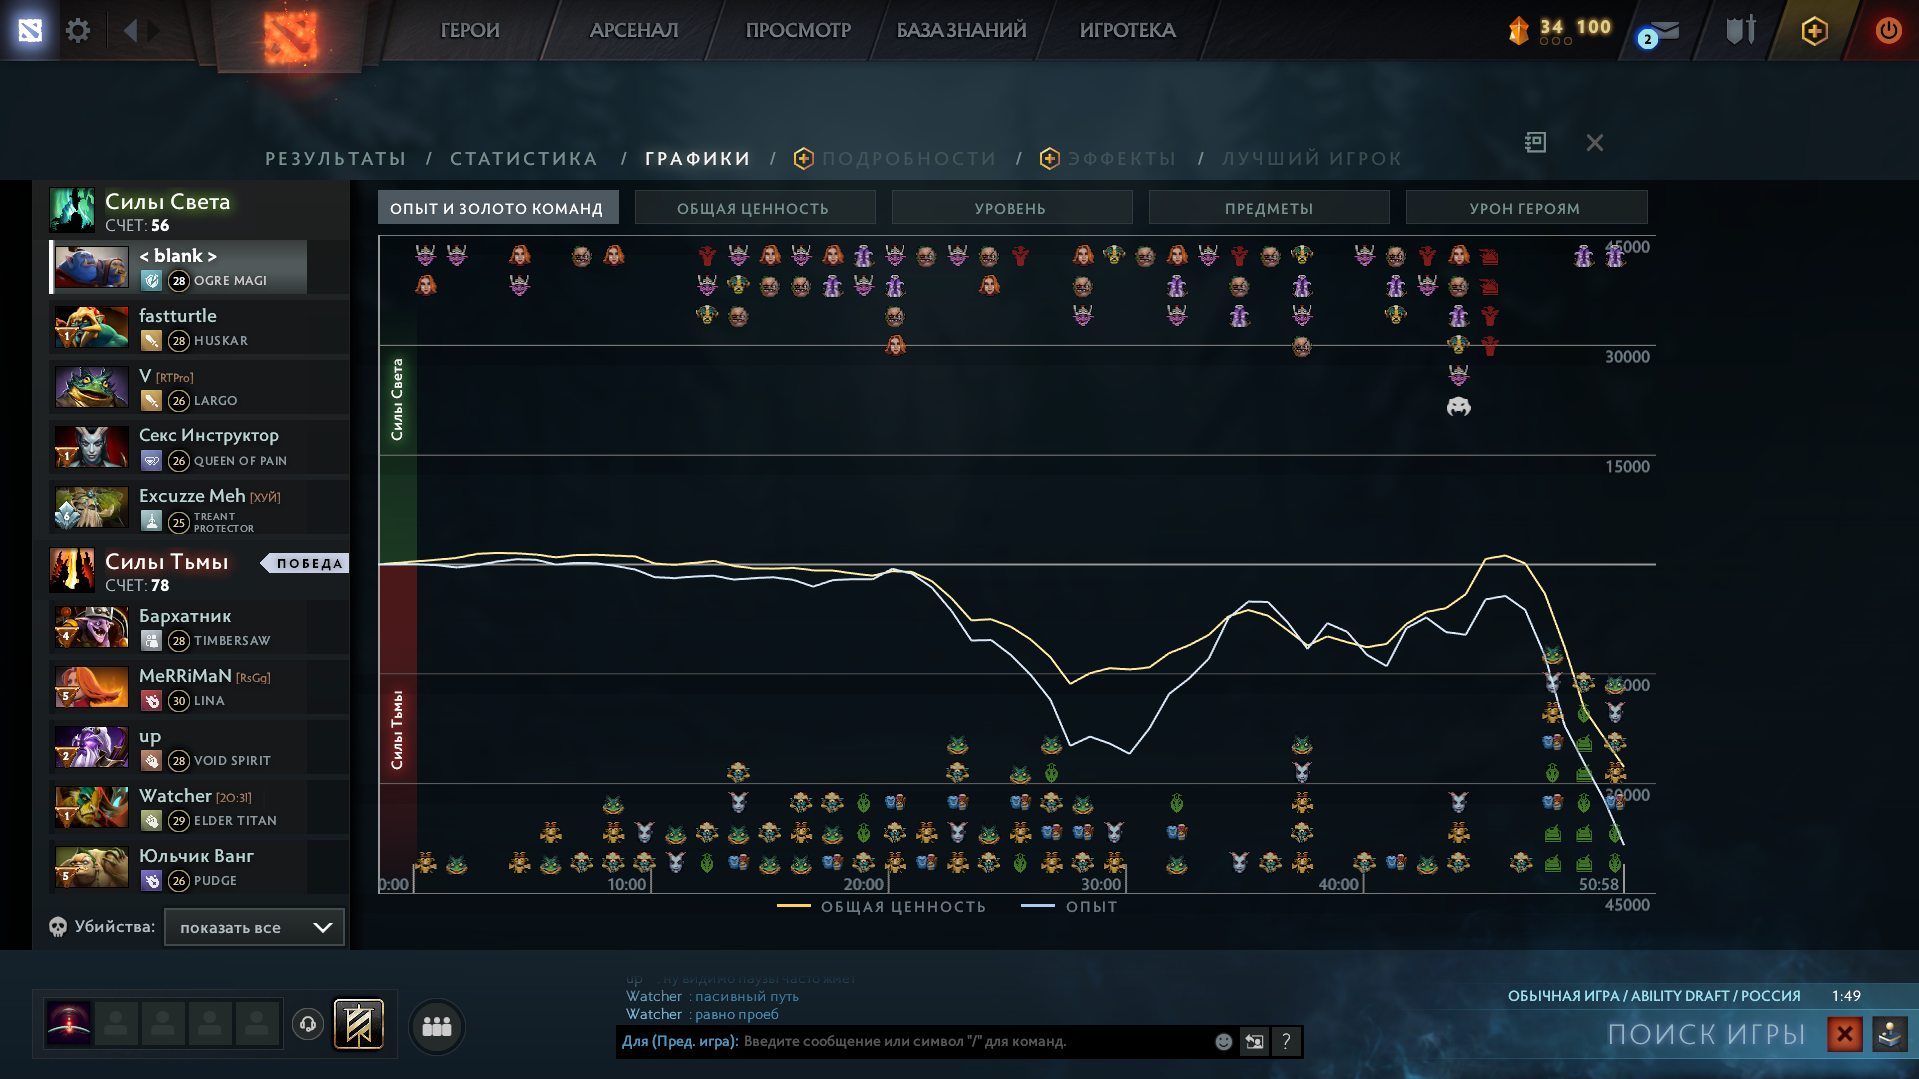Viewport: 1919px width, 1079px height.
Task: Open the guild banner icon
Action: 359,1024
